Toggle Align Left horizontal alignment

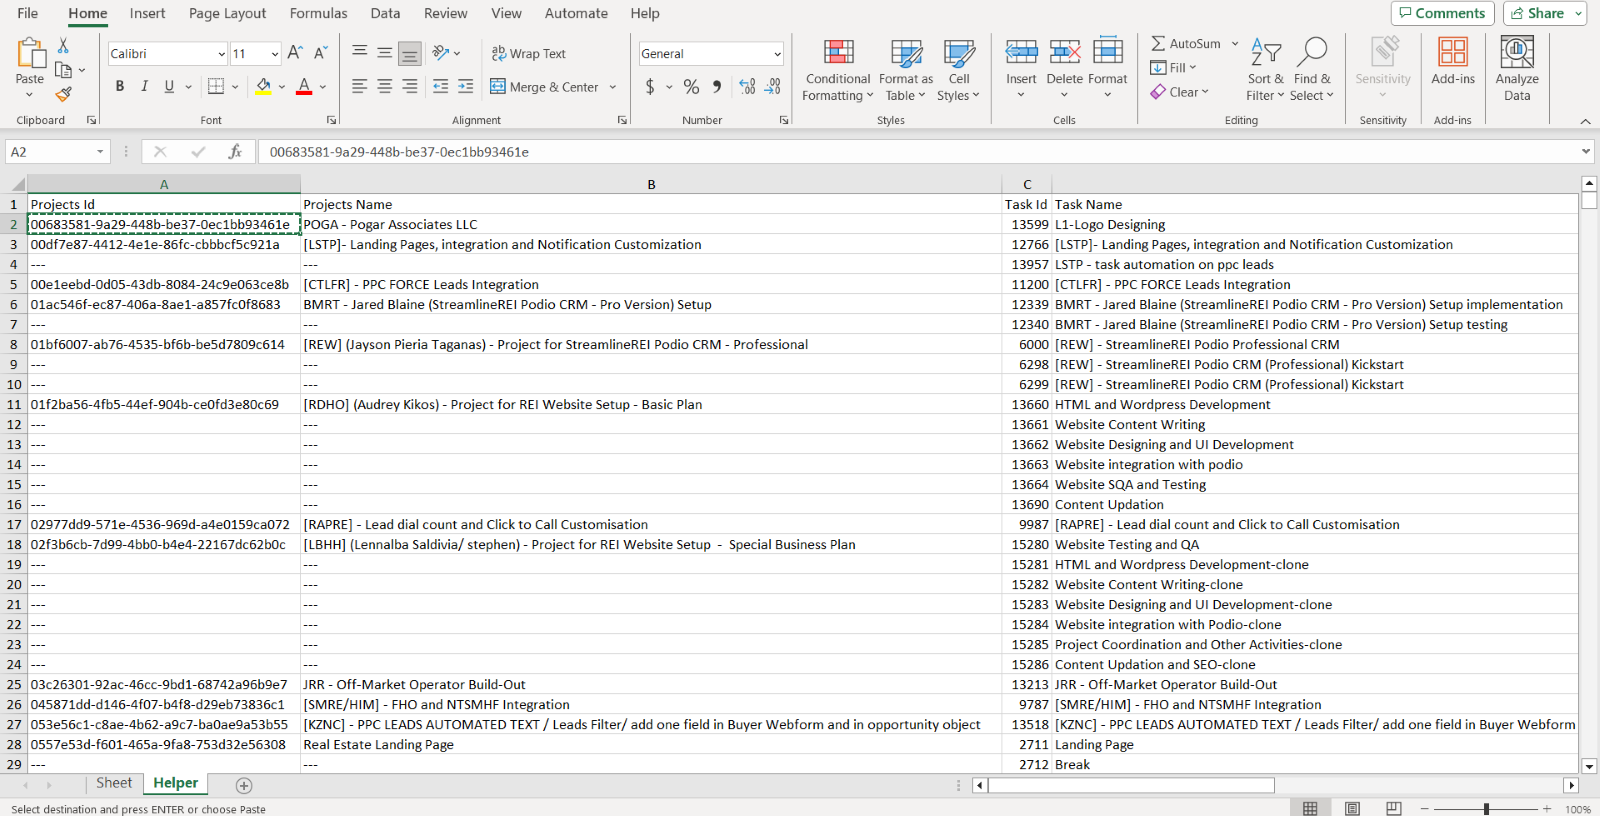click(360, 87)
